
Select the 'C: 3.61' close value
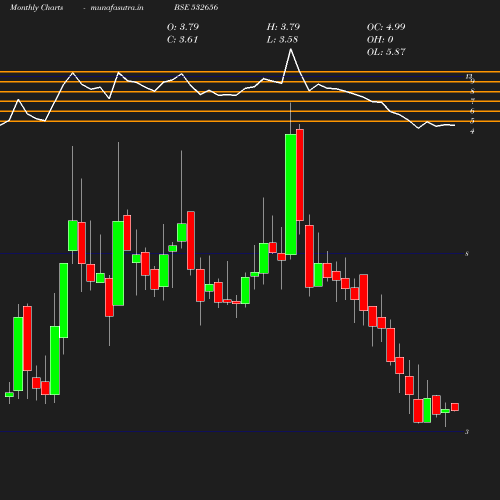point(182,39)
